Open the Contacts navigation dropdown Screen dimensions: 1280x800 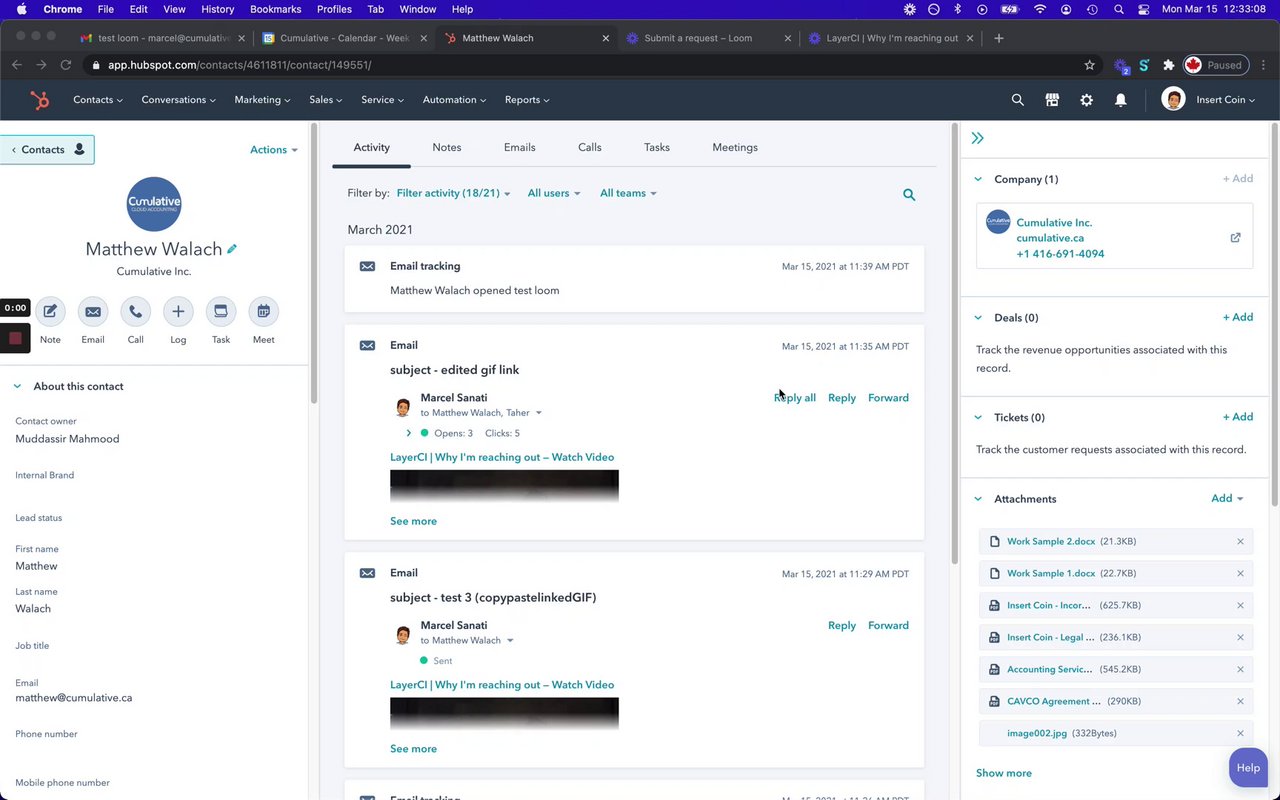point(98,100)
